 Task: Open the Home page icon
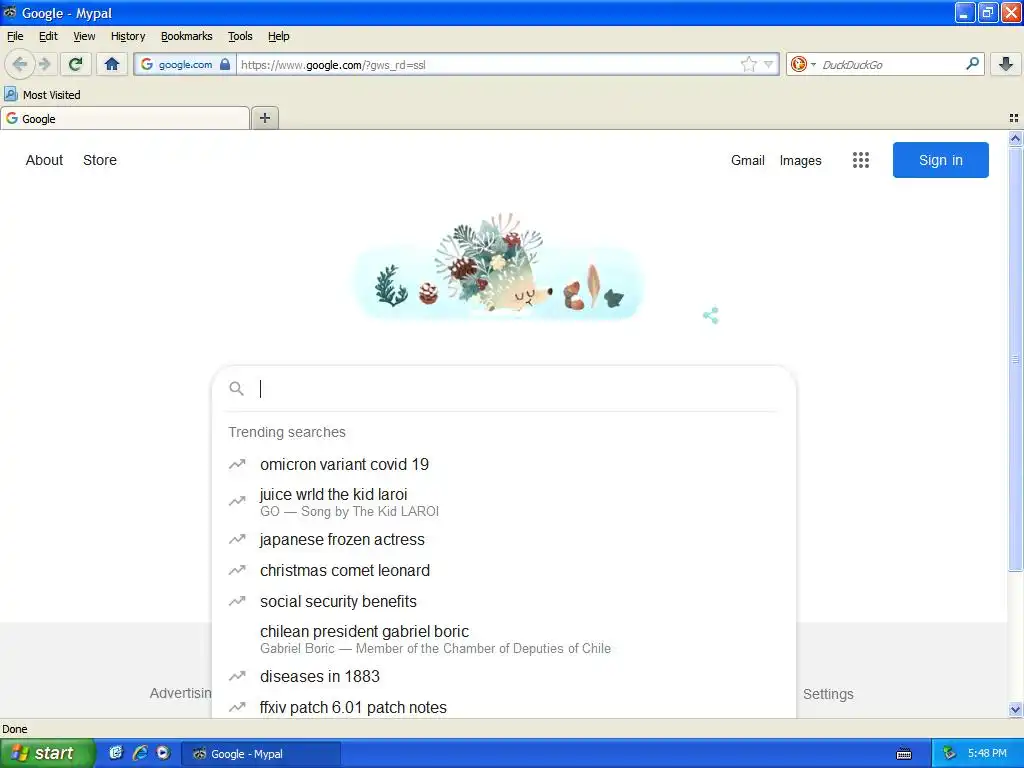(x=112, y=64)
